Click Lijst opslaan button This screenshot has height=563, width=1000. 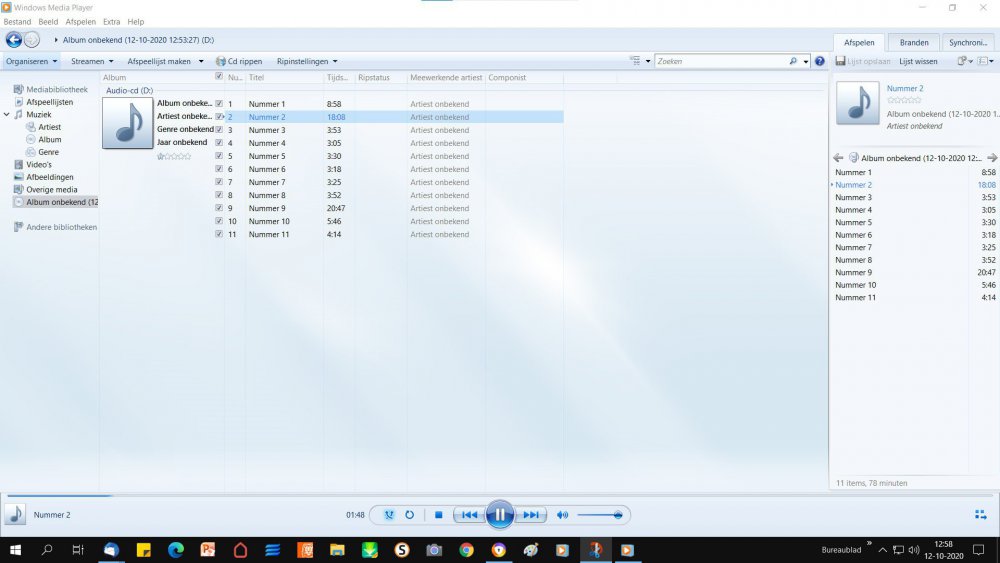[863, 61]
